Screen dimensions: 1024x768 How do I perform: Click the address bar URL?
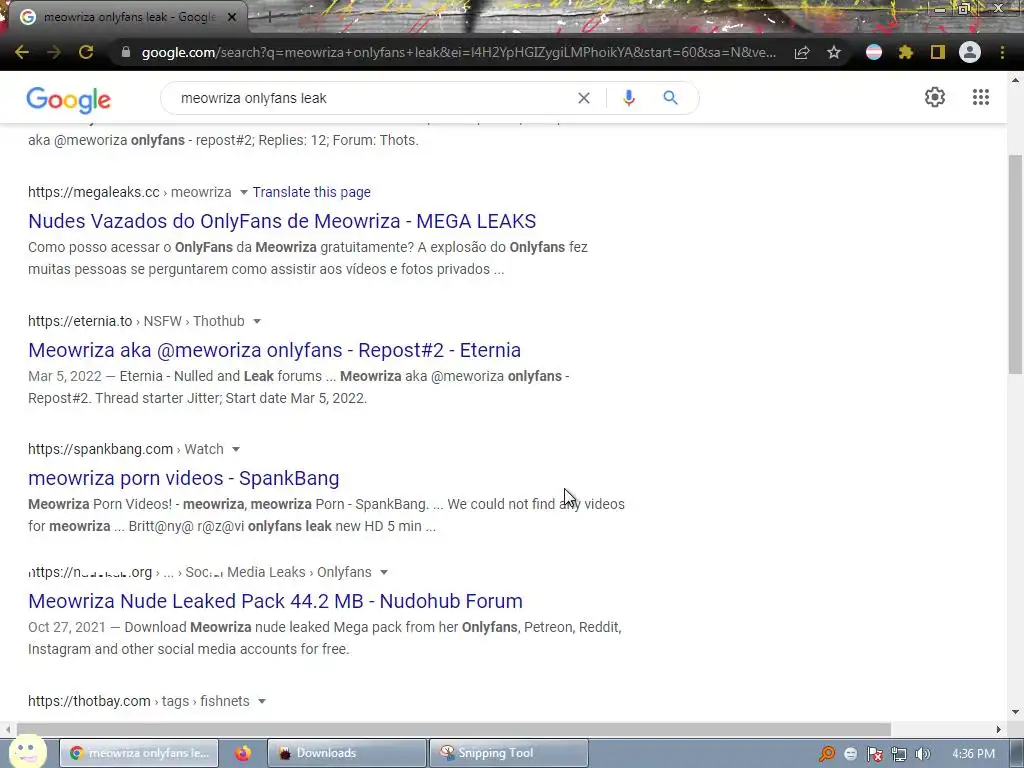458,52
